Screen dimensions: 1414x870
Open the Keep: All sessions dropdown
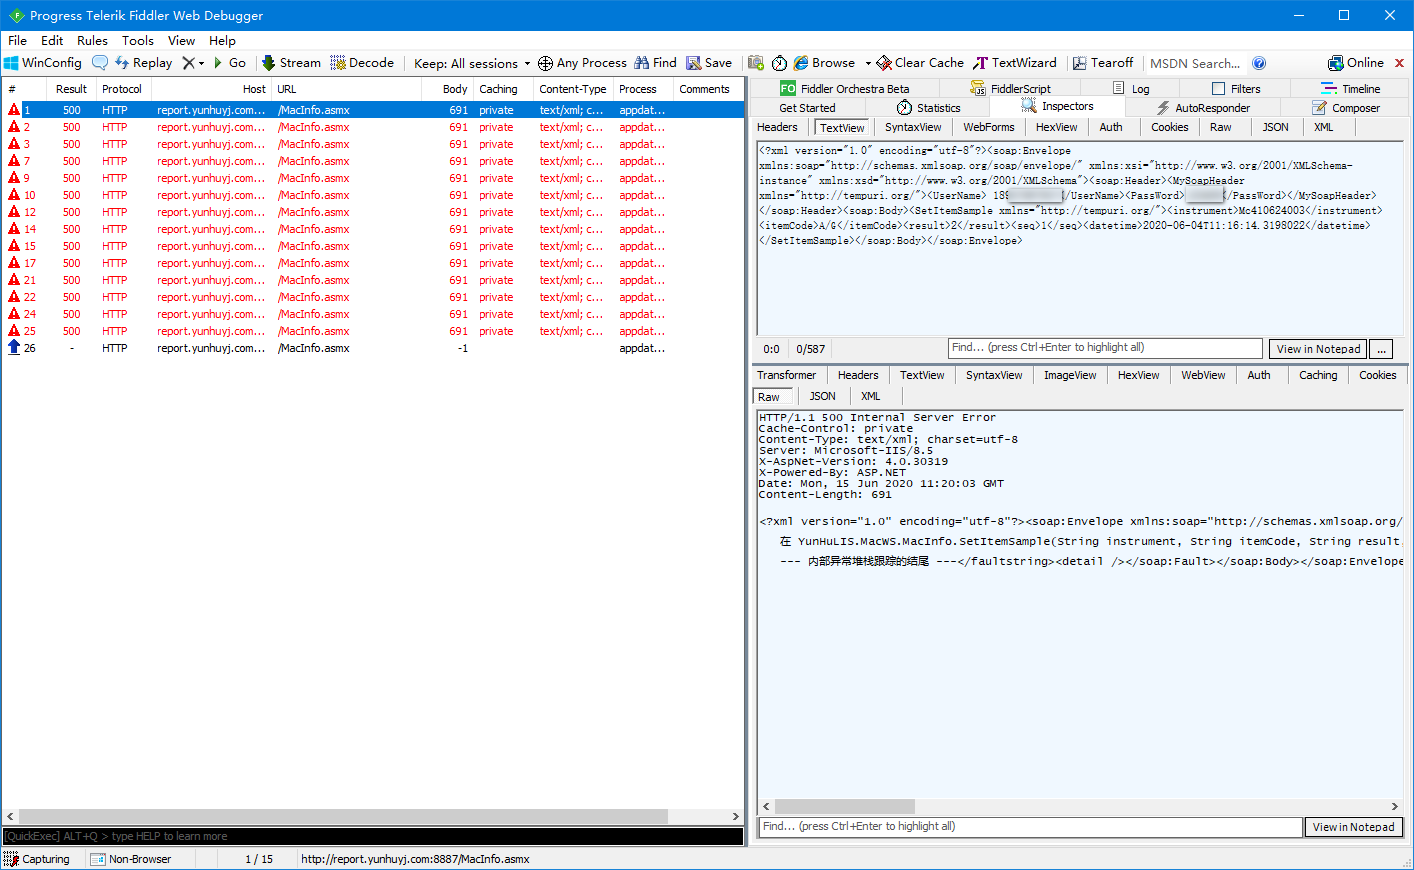(472, 63)
